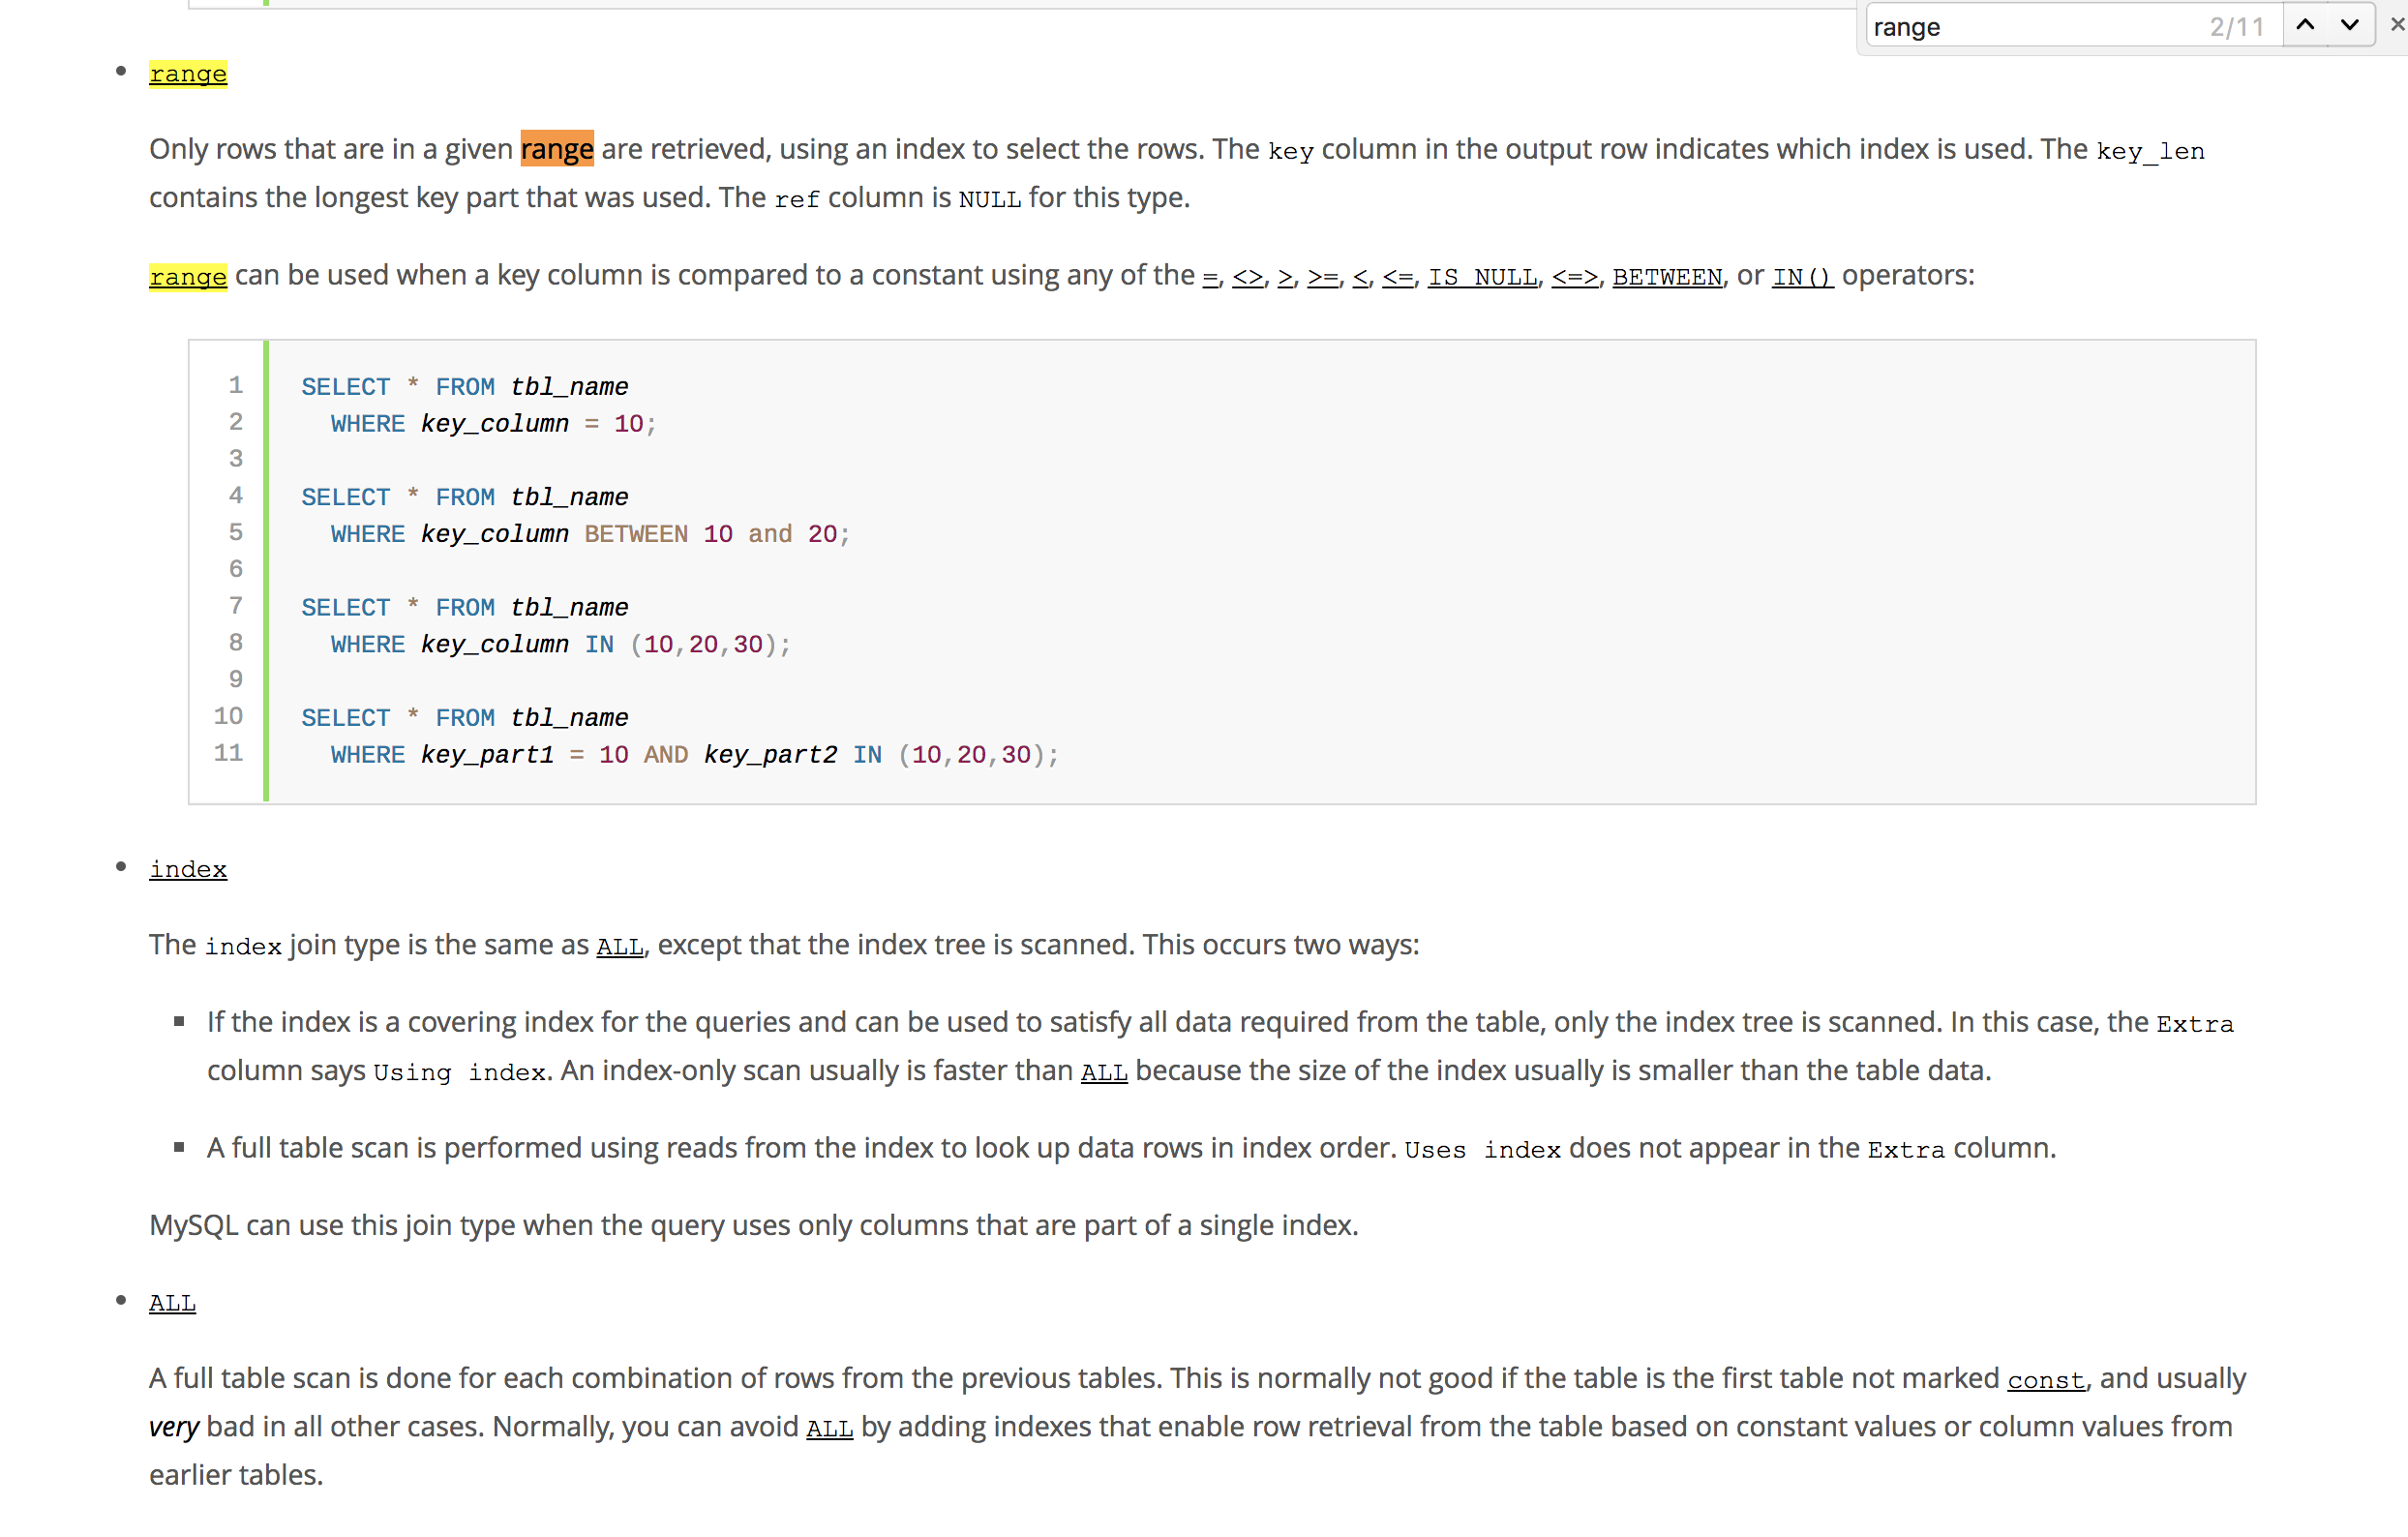Click the italic word 'very'
Viewport: 2408px width, 1537px height.
(x=174, y=1427)
